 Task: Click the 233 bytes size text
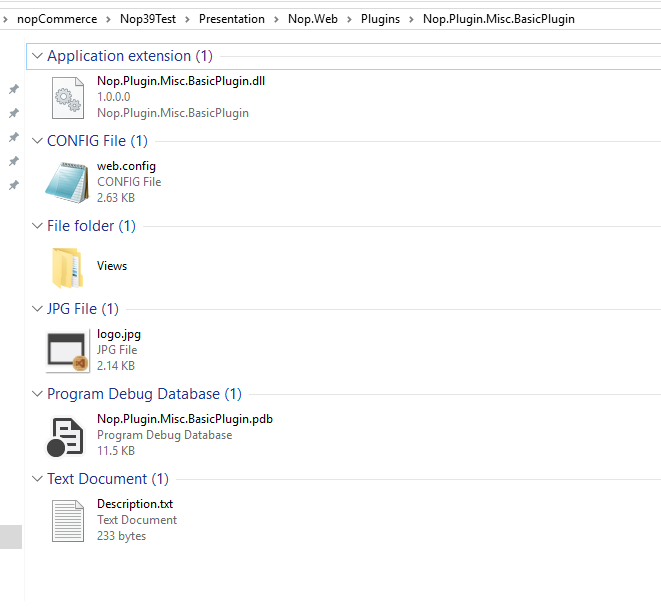121,536
